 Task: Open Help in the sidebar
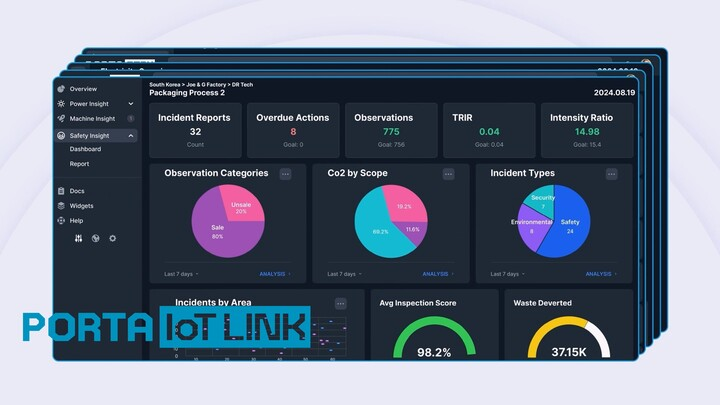pyautogui.click(x=76, y=220)
